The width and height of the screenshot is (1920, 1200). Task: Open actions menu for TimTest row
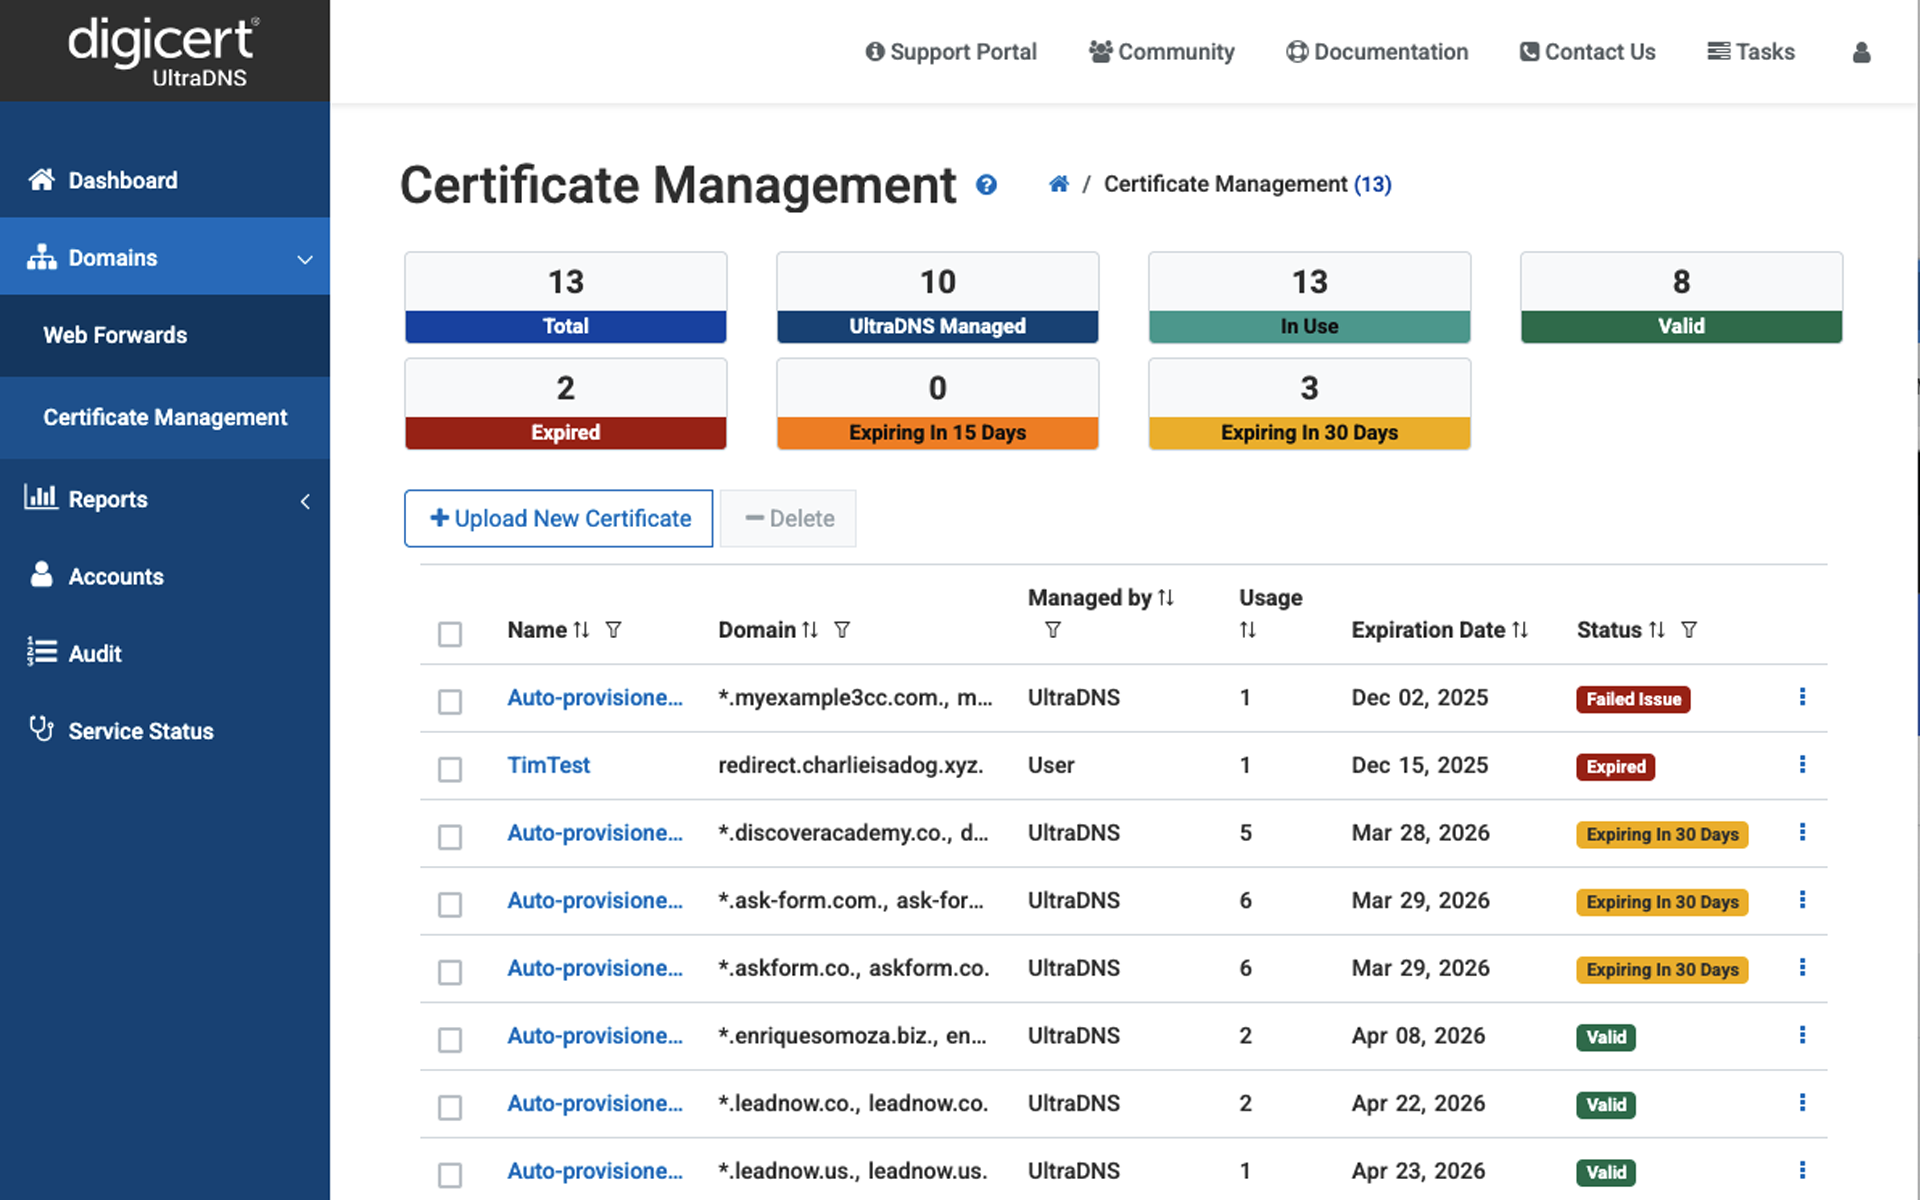(1802, 765)
